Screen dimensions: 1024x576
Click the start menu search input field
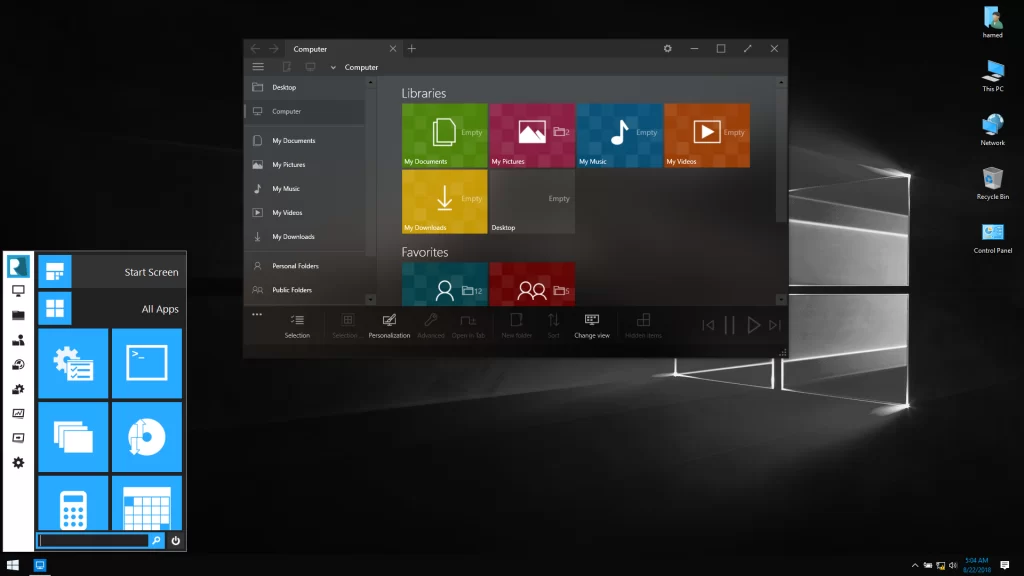click(93, 541)
